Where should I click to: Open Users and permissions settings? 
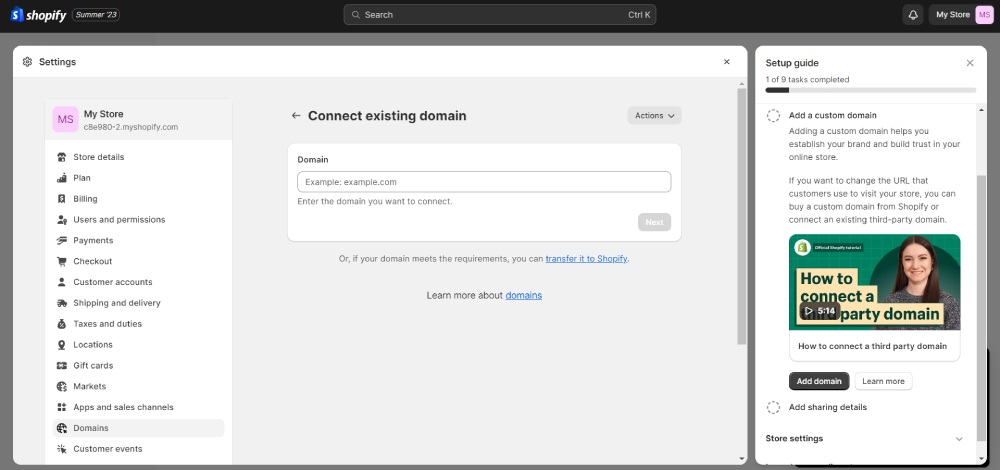[138, 219]
